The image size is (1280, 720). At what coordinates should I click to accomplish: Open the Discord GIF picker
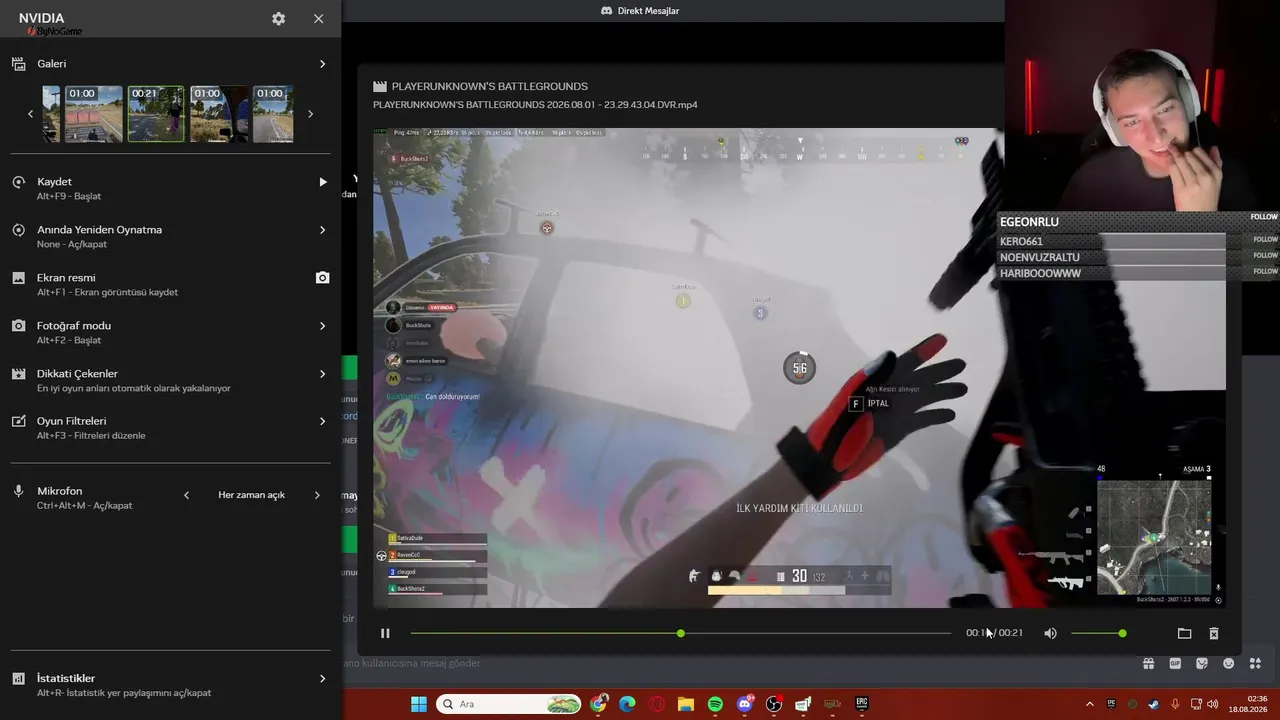pos(1175,663)
